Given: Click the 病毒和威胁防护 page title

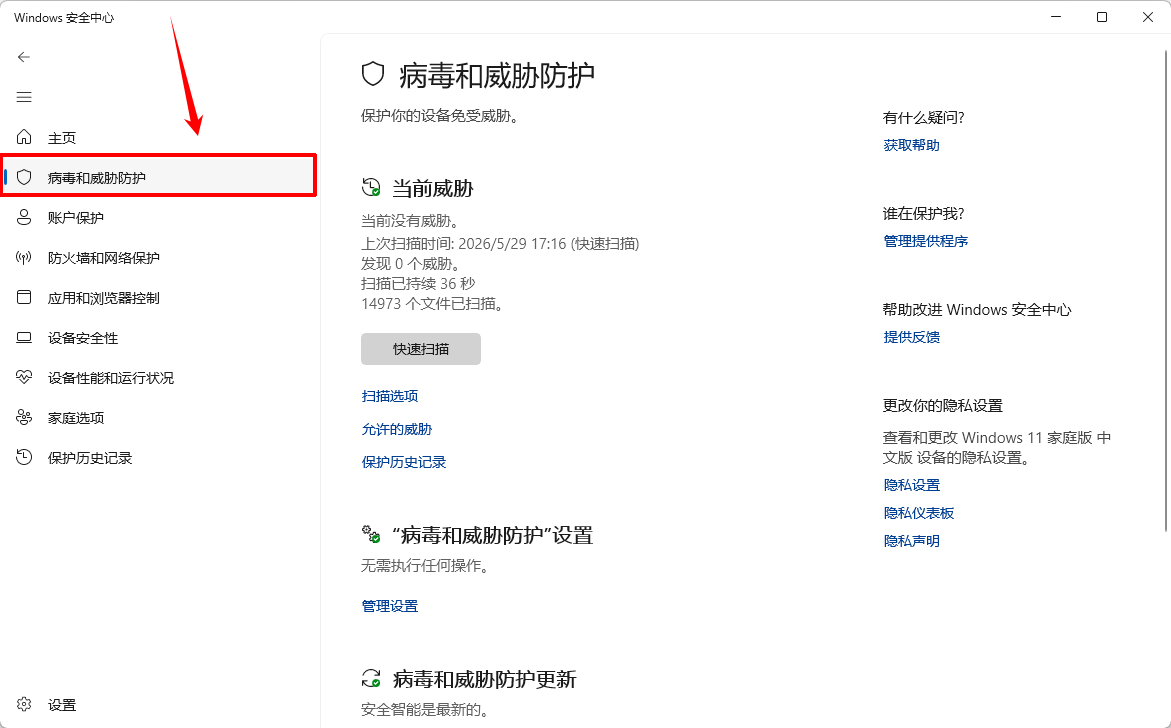Looking at the screenshot, I should click(497, 75).
